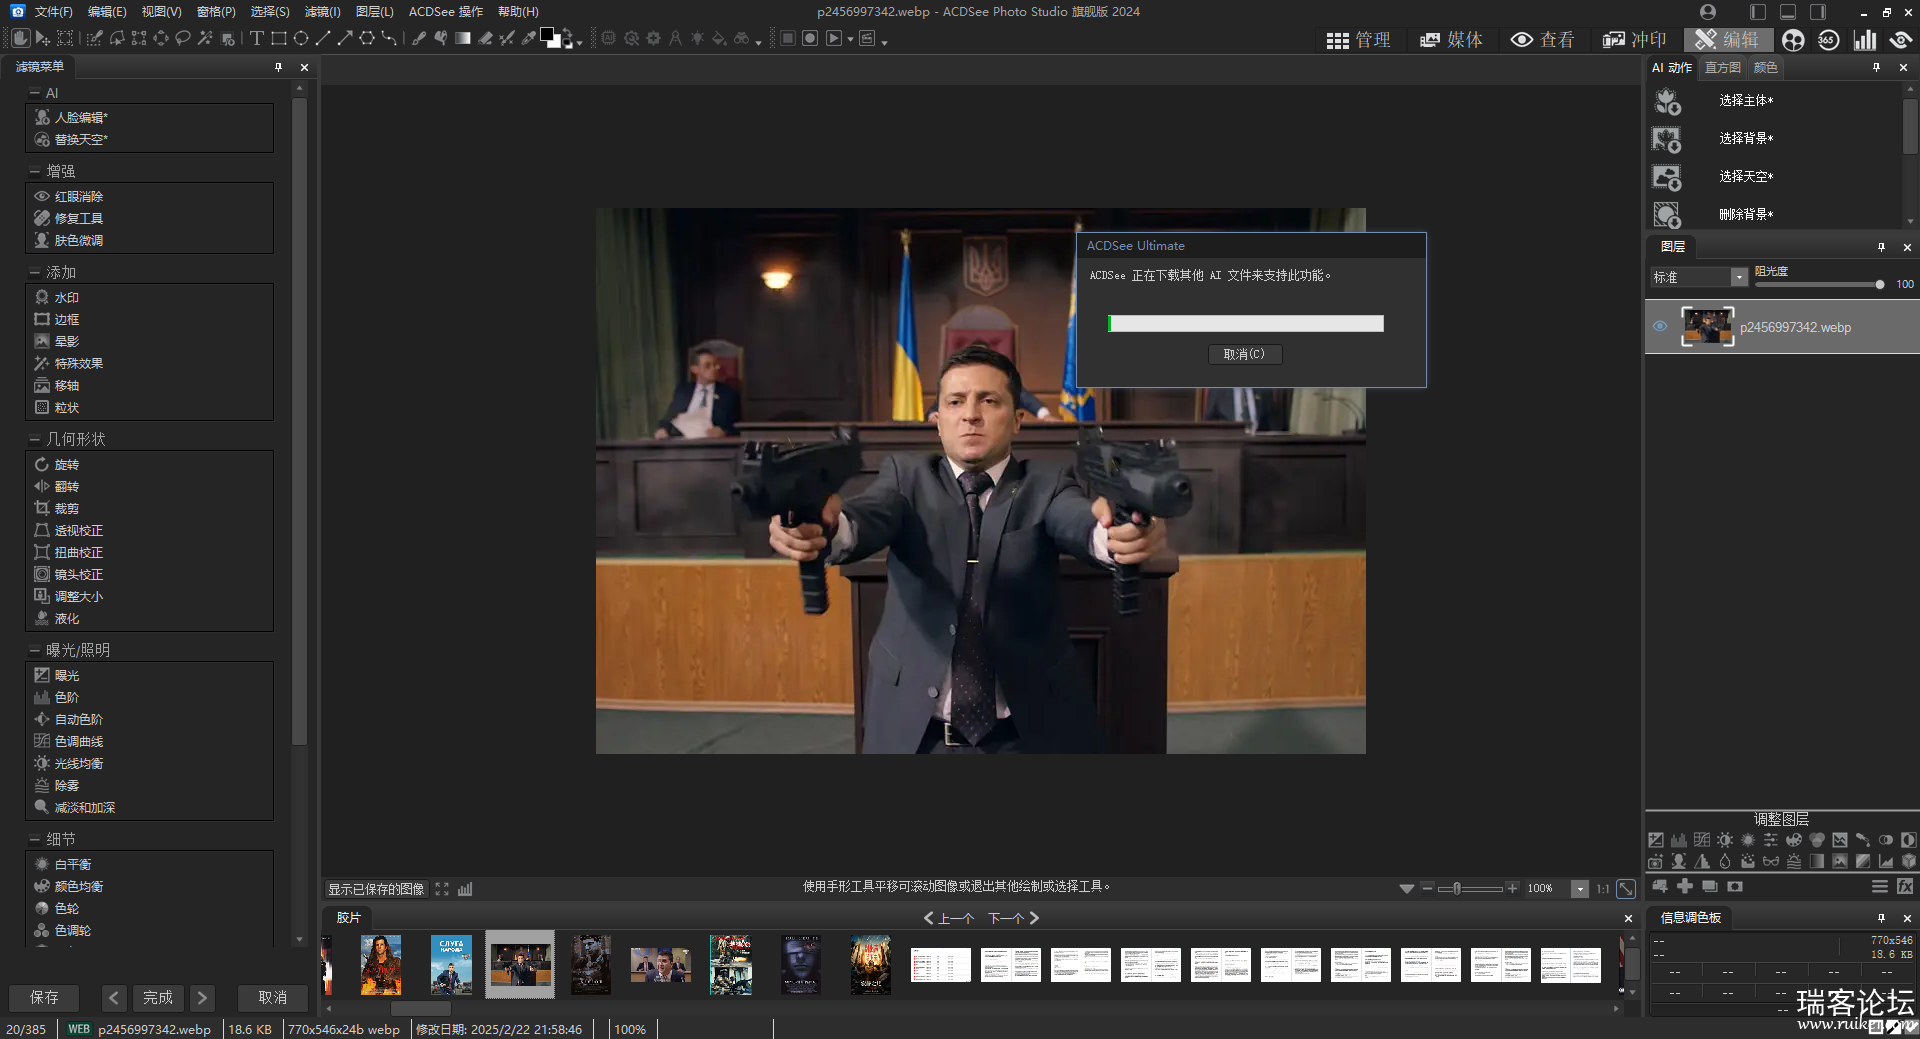
Task: Choose the Rectangle shape tool
Action: (279, 38)
